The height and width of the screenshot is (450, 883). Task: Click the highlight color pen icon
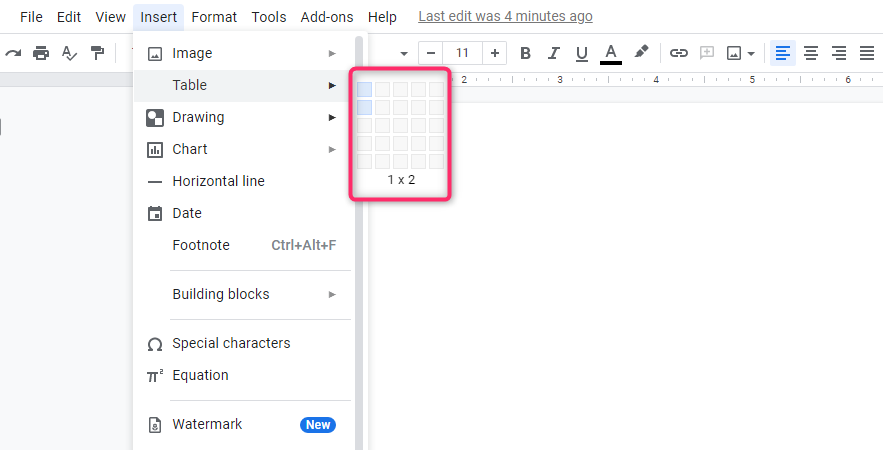pyautogui.click(x=641, y=52)
